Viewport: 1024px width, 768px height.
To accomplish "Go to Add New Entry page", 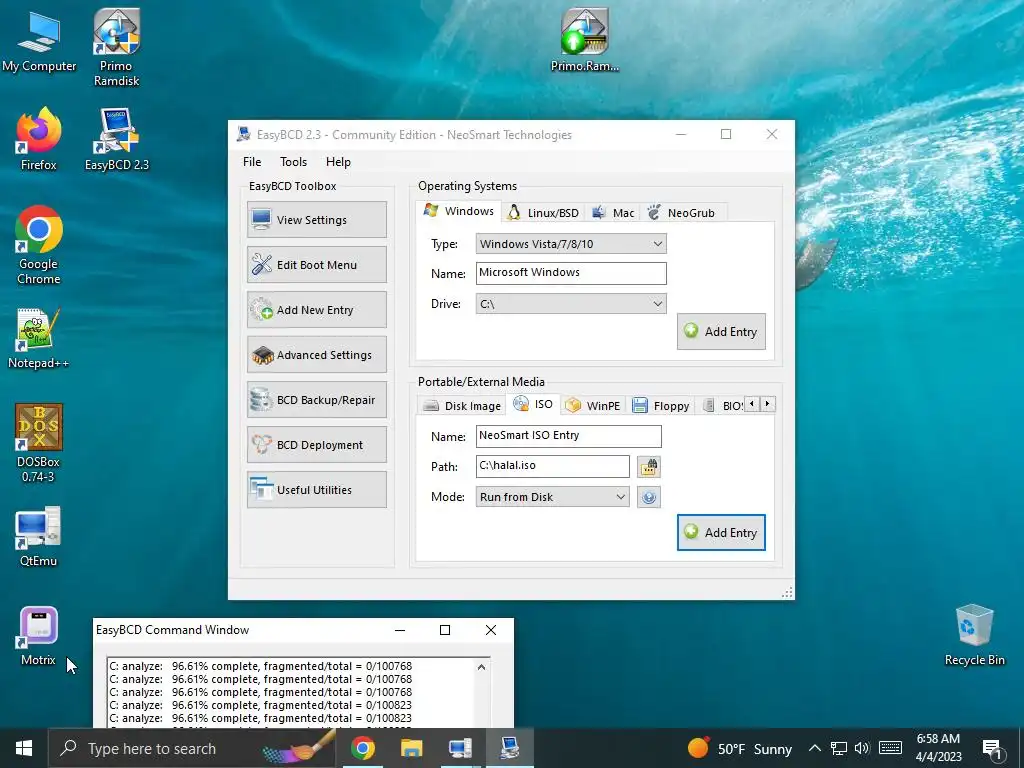I will click(317, 310).
